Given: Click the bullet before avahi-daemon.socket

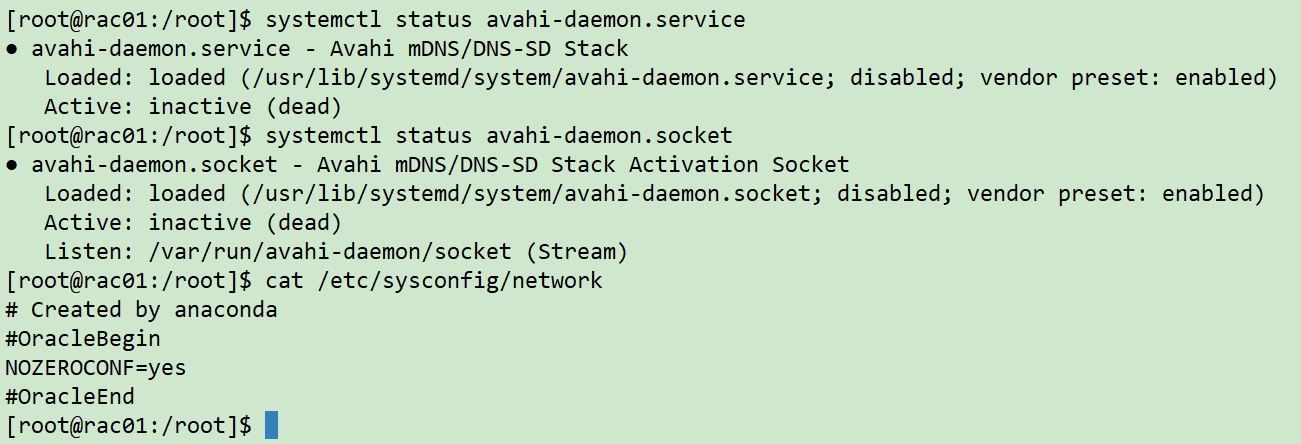Looking at the screenshot, I should coord(11,165).
